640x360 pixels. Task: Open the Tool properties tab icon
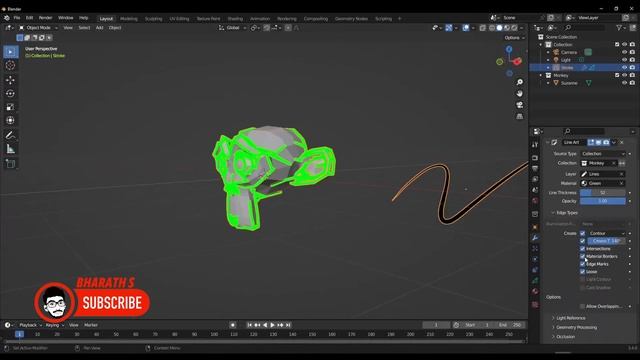535,145
